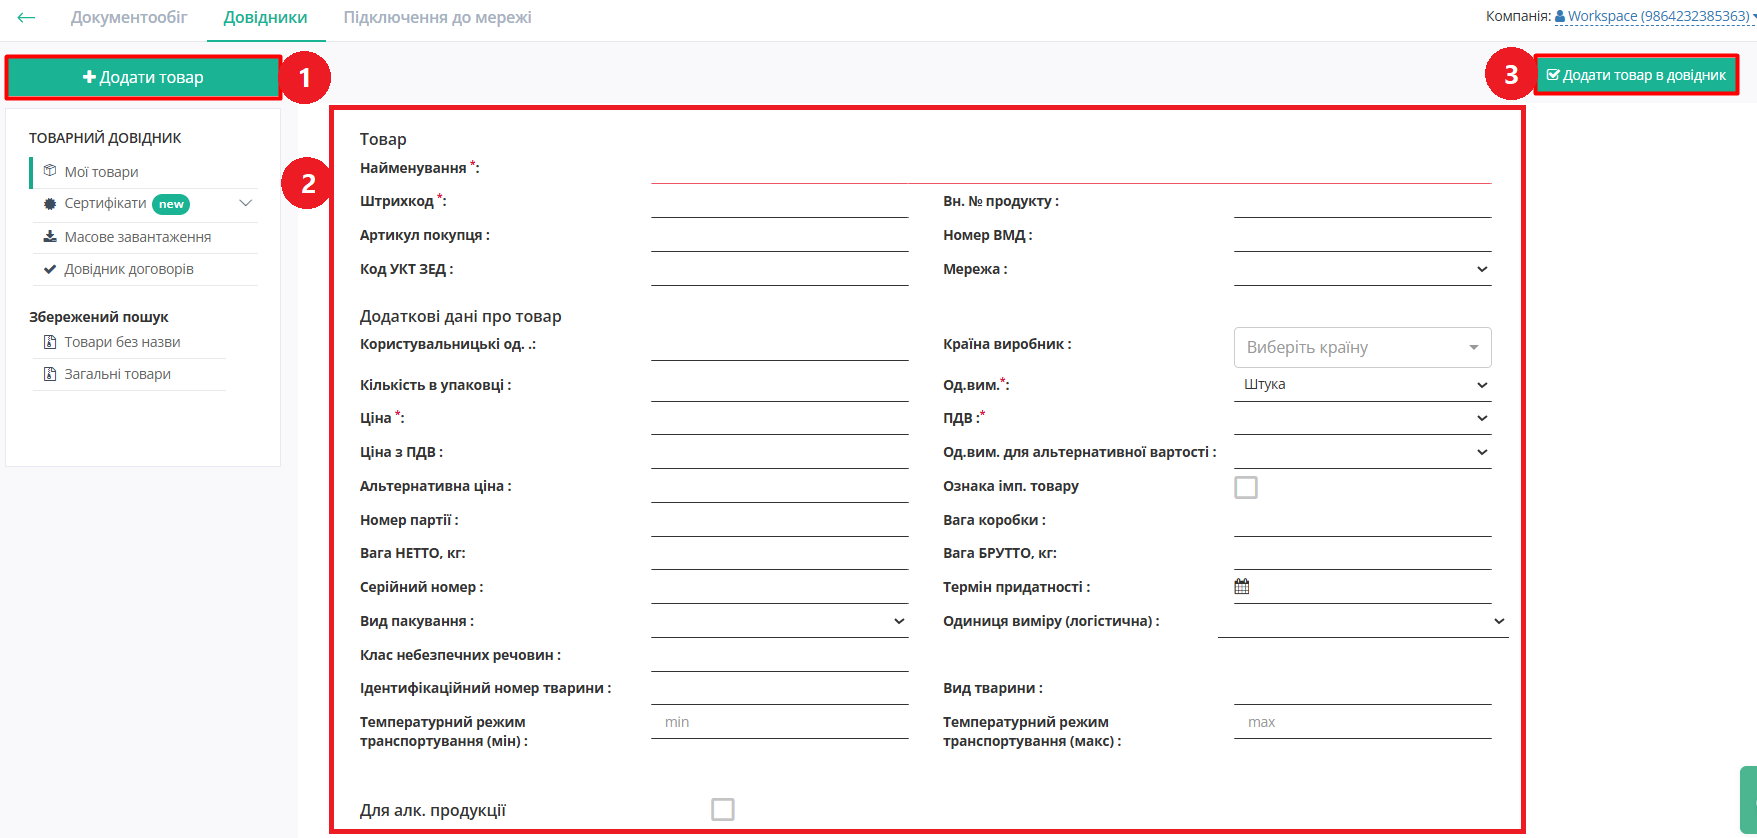Toggle Ознака імп. товару checkbox
The image size is (1757, 838).
(x=1246, y=487)
